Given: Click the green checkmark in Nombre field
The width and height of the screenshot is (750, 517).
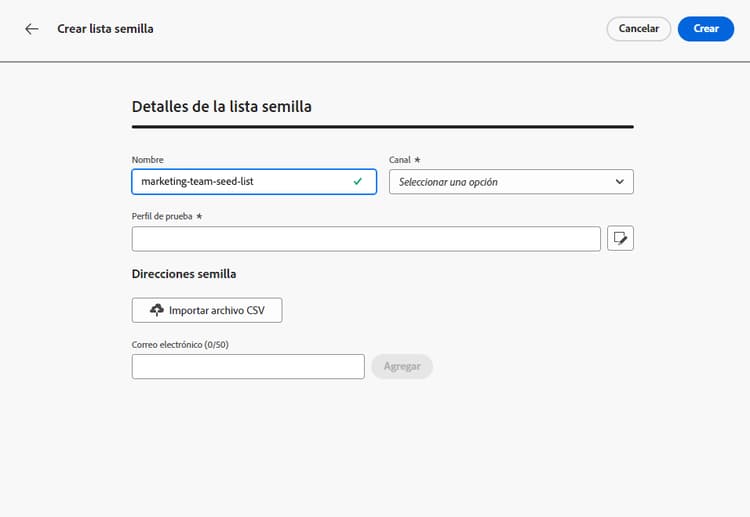Looking at the screenshot, I should coord(358,182).
